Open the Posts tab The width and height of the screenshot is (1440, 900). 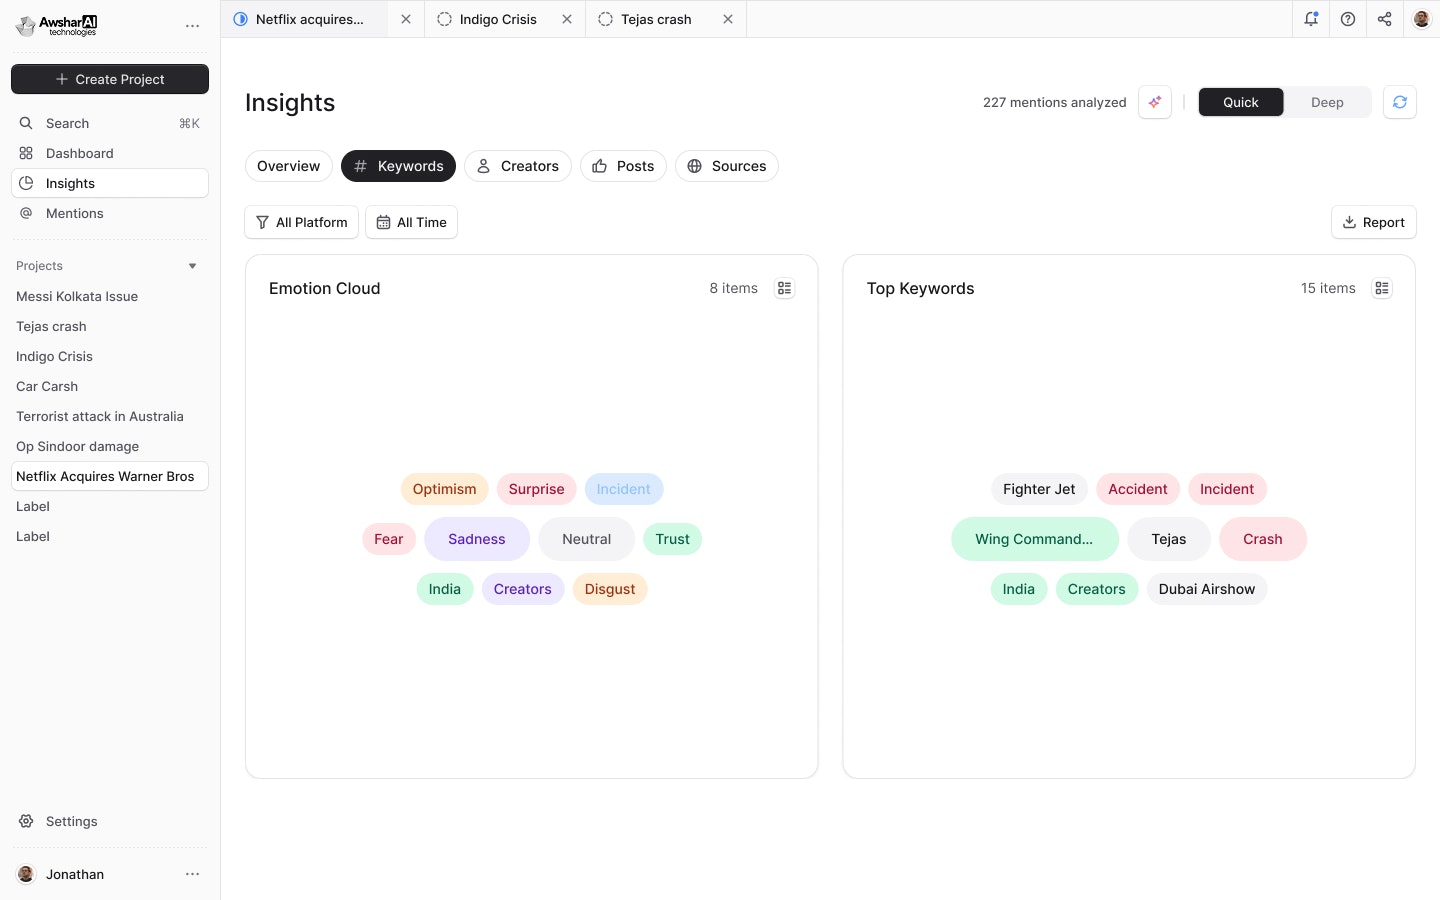point(623,166)
